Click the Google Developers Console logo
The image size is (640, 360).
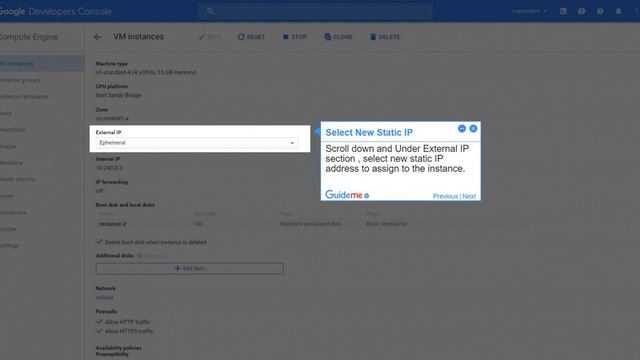tap(56, 11)
